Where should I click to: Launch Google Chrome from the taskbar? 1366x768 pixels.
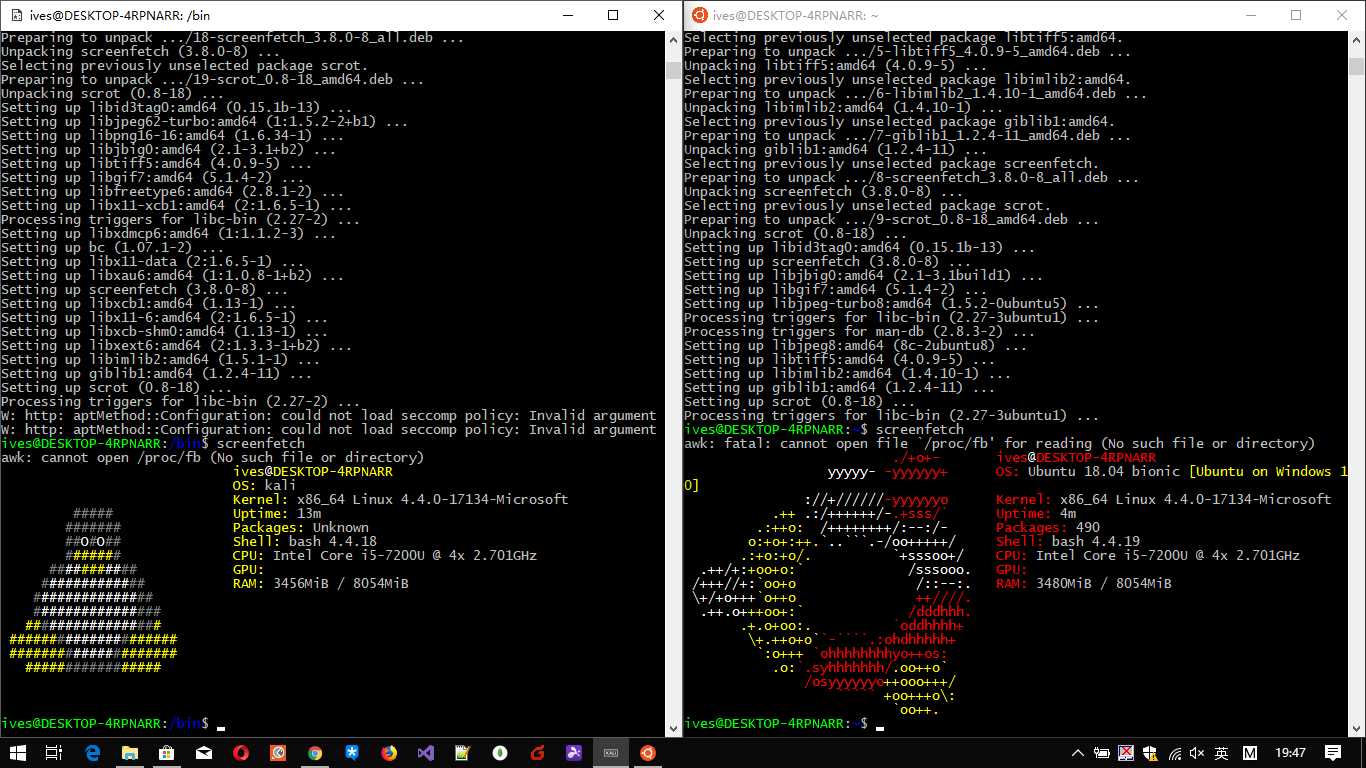pos(315,752)
